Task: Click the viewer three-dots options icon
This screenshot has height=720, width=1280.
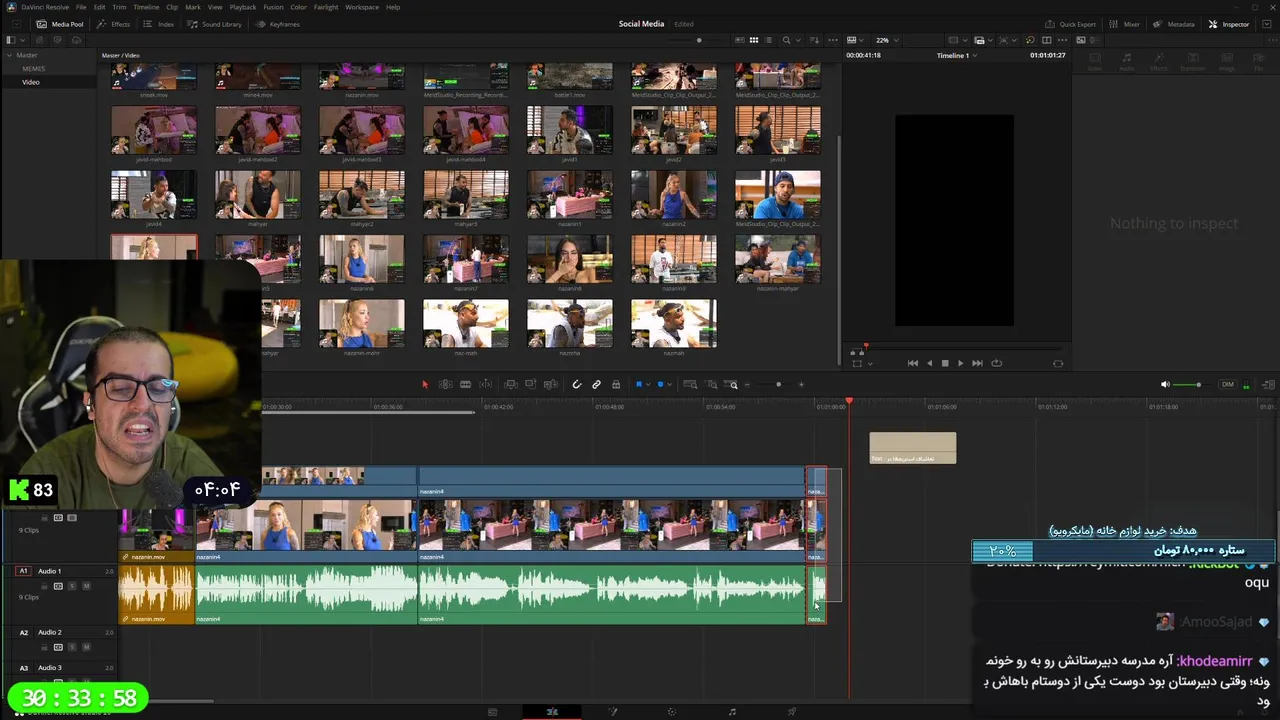Action: click(1063, 40)
